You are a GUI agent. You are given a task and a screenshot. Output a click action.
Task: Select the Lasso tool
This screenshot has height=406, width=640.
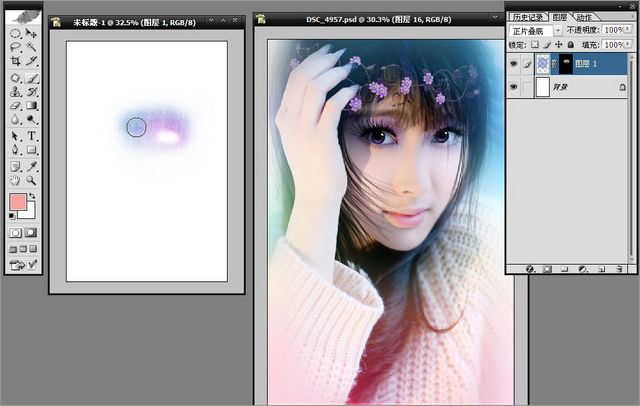click(15, 47)
